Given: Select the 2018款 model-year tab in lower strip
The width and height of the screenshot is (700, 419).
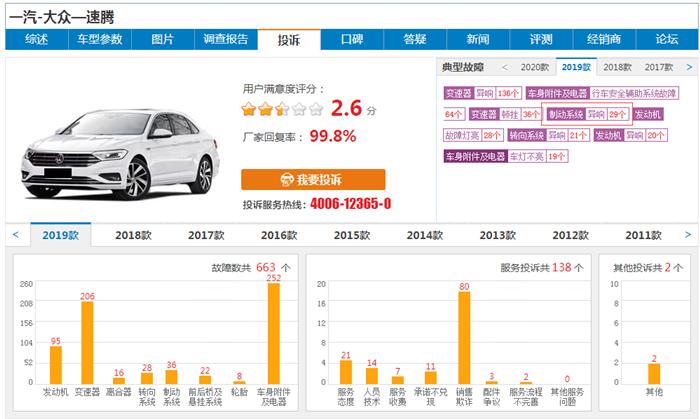Looking at the screenshot, I should coord(133,235).
